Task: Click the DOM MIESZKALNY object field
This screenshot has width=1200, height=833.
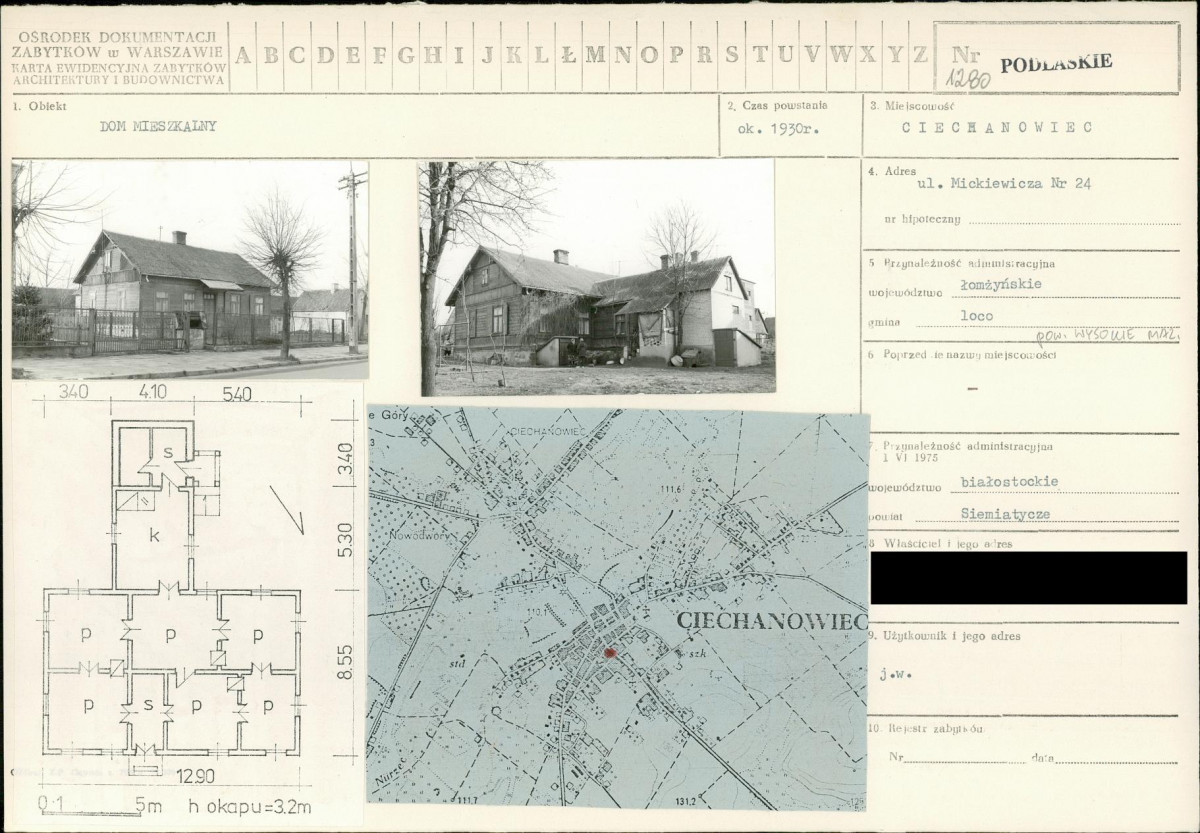Action: pyautogui.click(x=159, y=127)
